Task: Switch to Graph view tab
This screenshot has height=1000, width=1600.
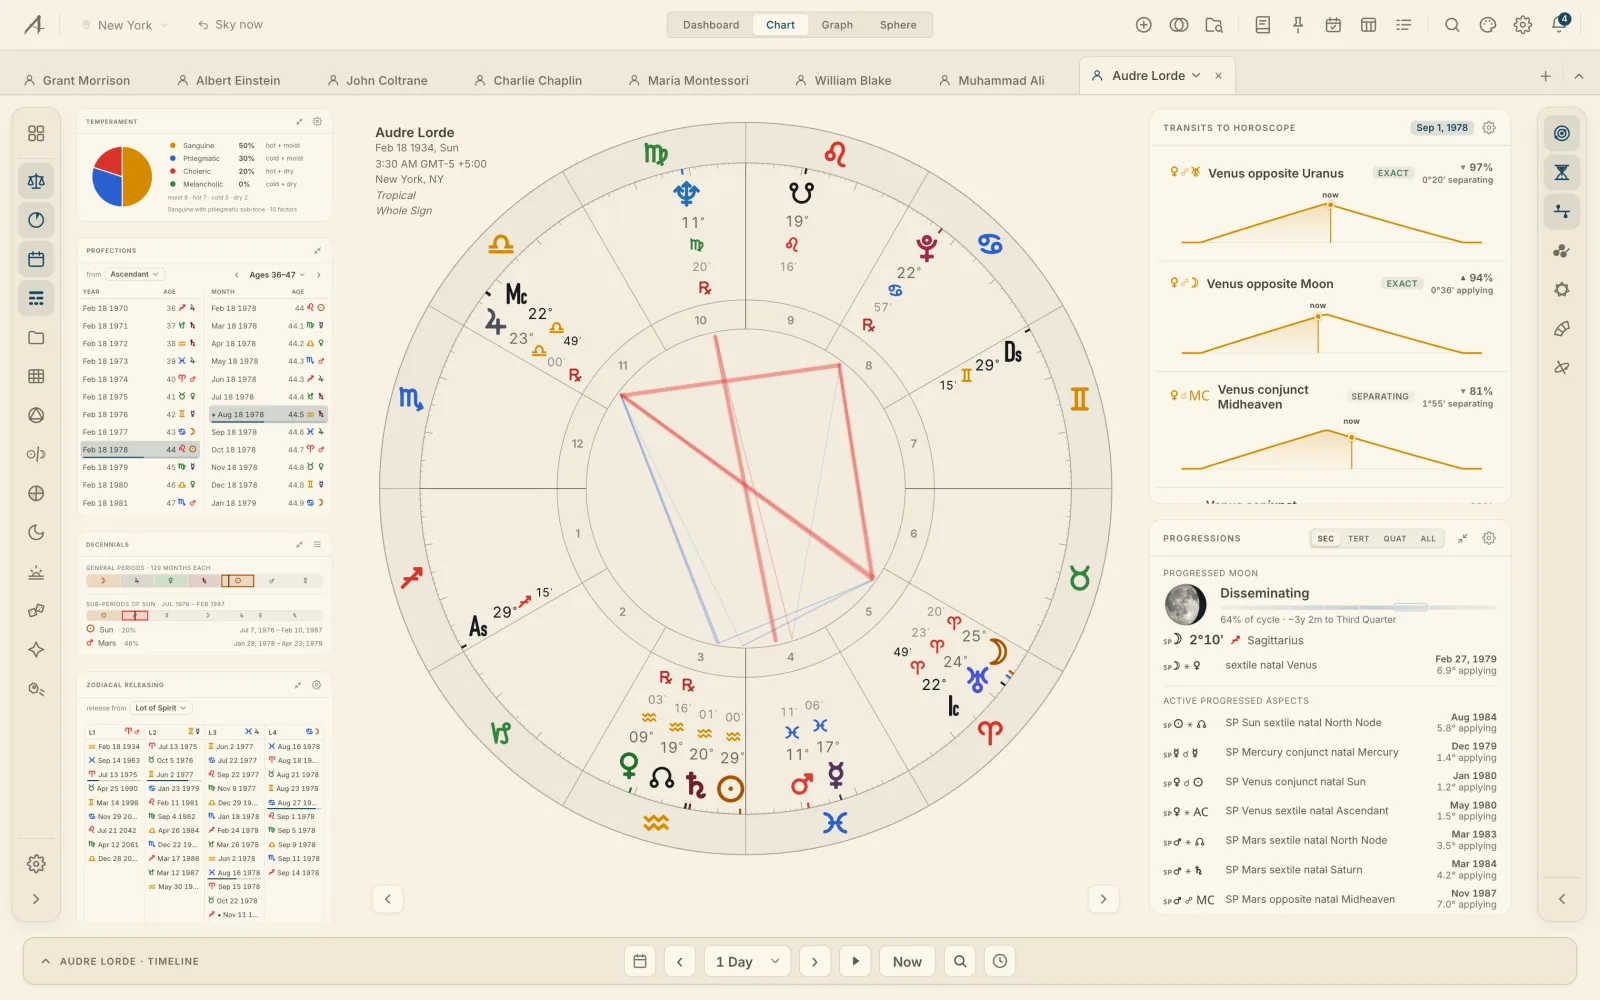Action: click(837, 25)
